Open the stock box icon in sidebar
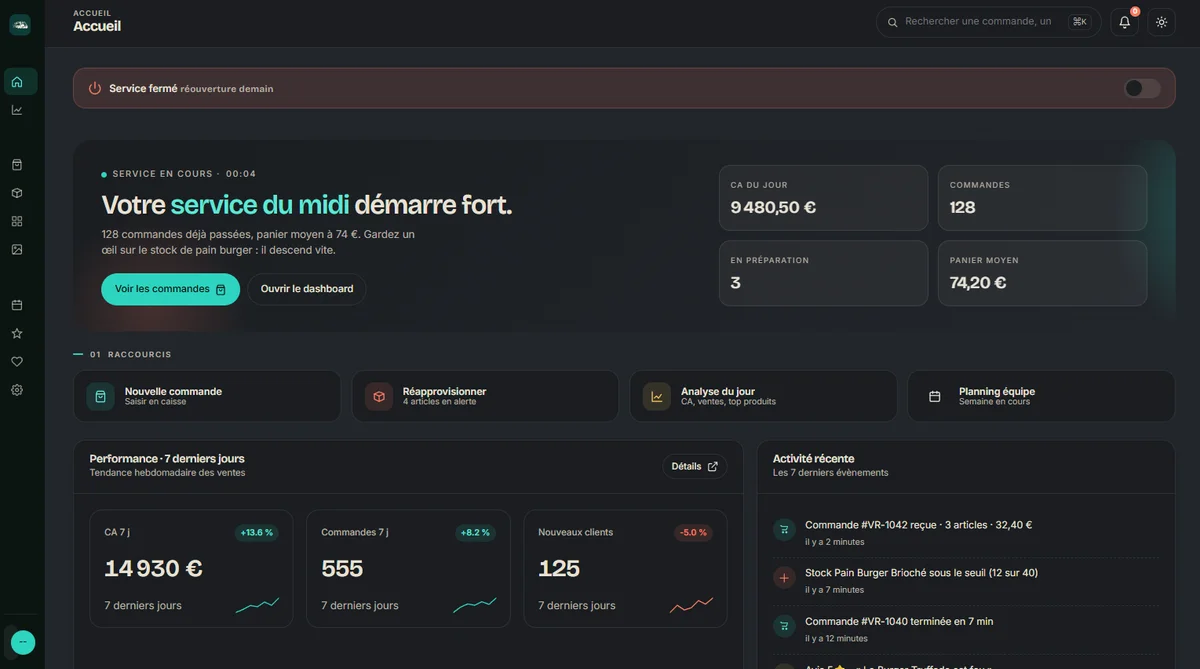The height and width of the screenshot is (669, 1200). pos(17,193)
